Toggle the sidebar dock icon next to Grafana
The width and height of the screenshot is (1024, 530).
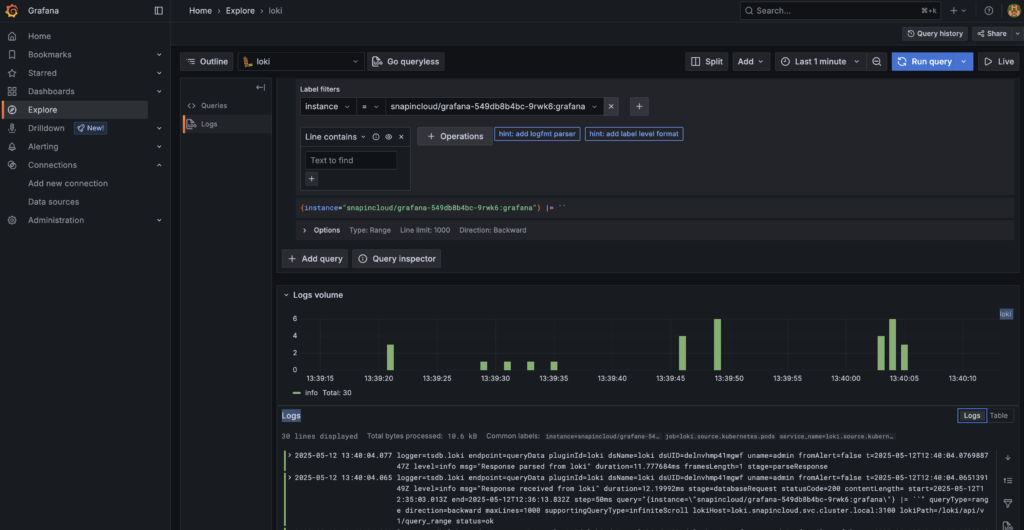(x=159, y=10)
